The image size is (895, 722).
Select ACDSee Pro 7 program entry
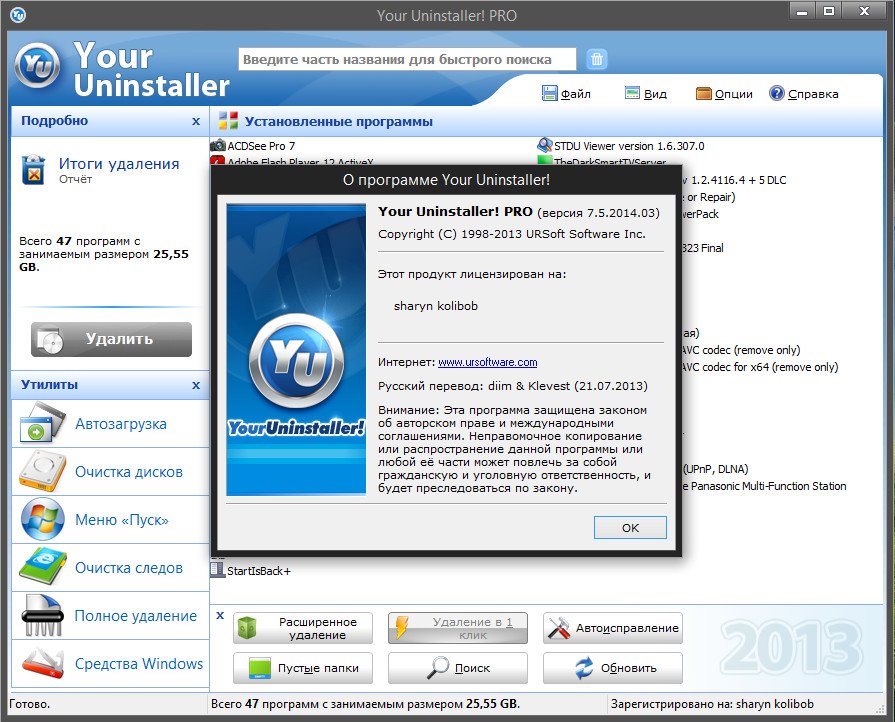point(261,146)
